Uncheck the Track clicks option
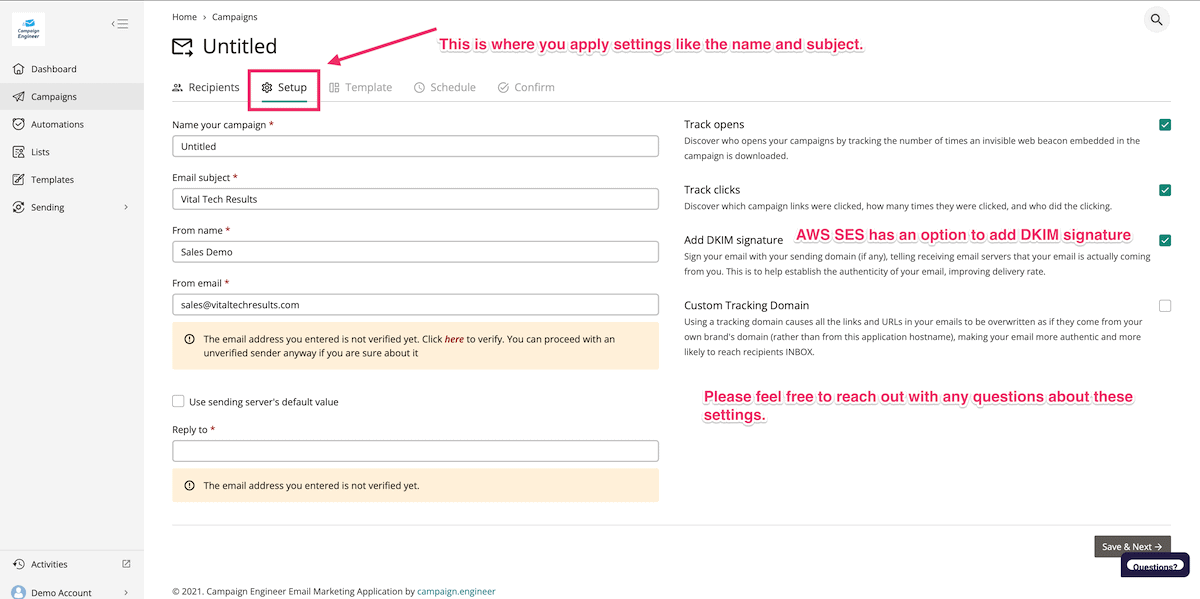This screenshot has width=1200, height=599. [1165, 190]
